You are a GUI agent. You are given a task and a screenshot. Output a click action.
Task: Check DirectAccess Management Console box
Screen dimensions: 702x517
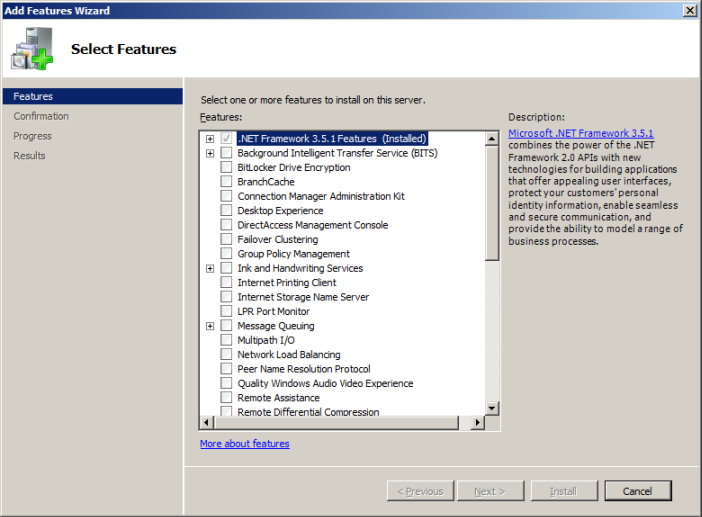226,225
